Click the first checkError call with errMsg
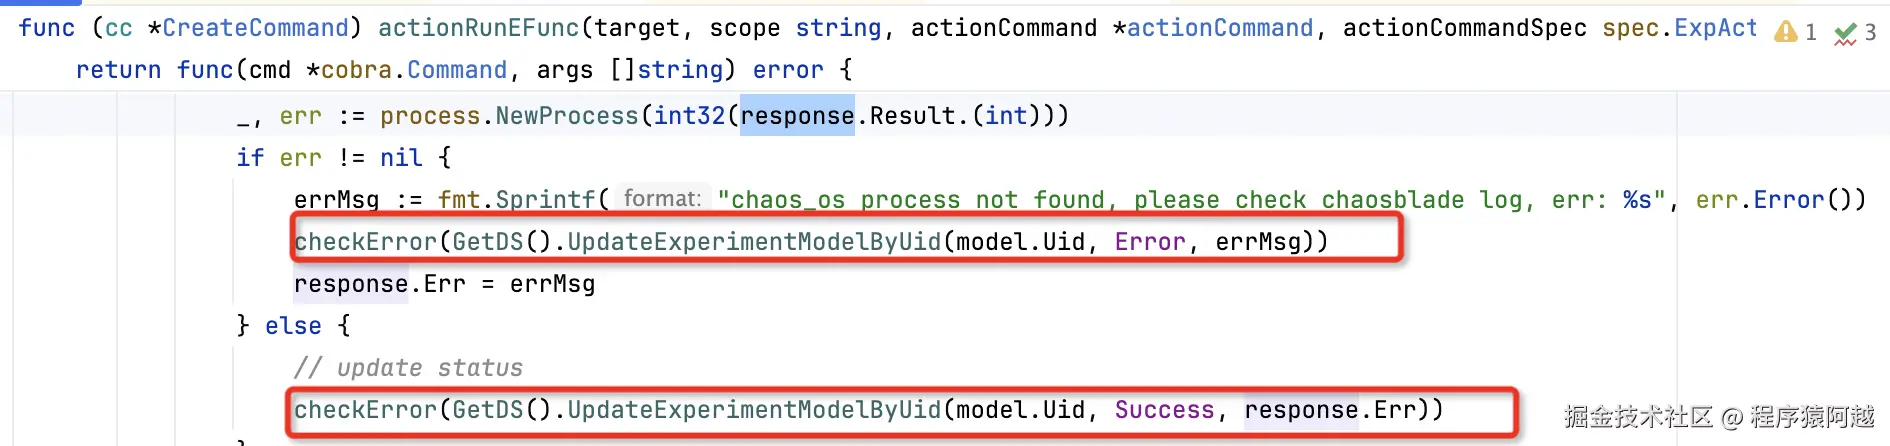Viewport: 1890px width, 446px height. 811,242
